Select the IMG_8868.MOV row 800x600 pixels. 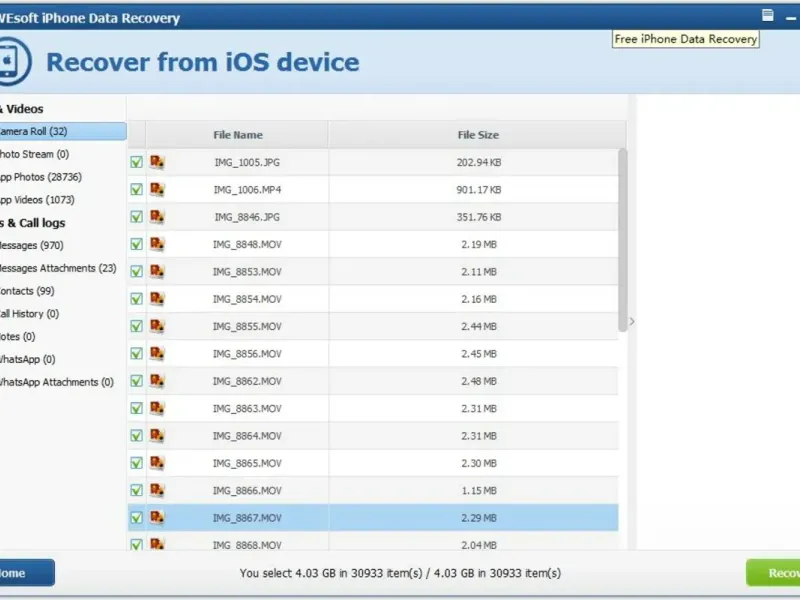click(373, 541)
